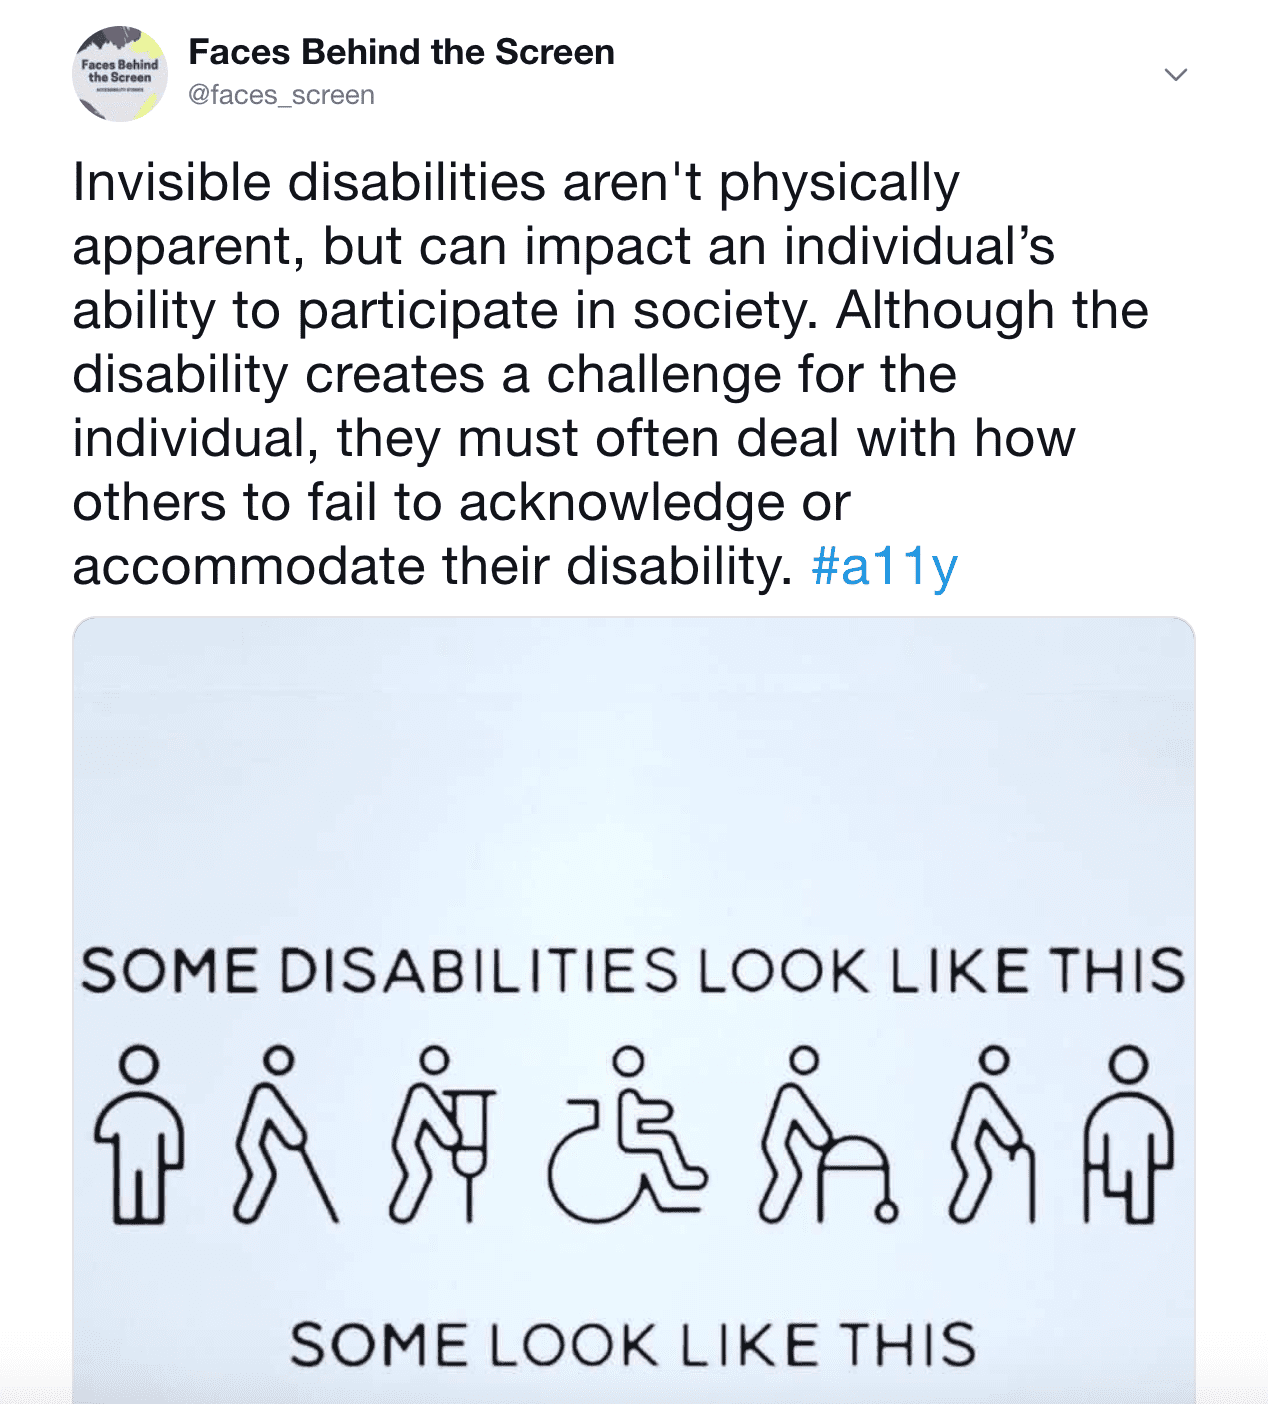Click the figure pushing a wheeled walker
The width and height of the screenshot is (1268, 1404).
coord(828,1134)
